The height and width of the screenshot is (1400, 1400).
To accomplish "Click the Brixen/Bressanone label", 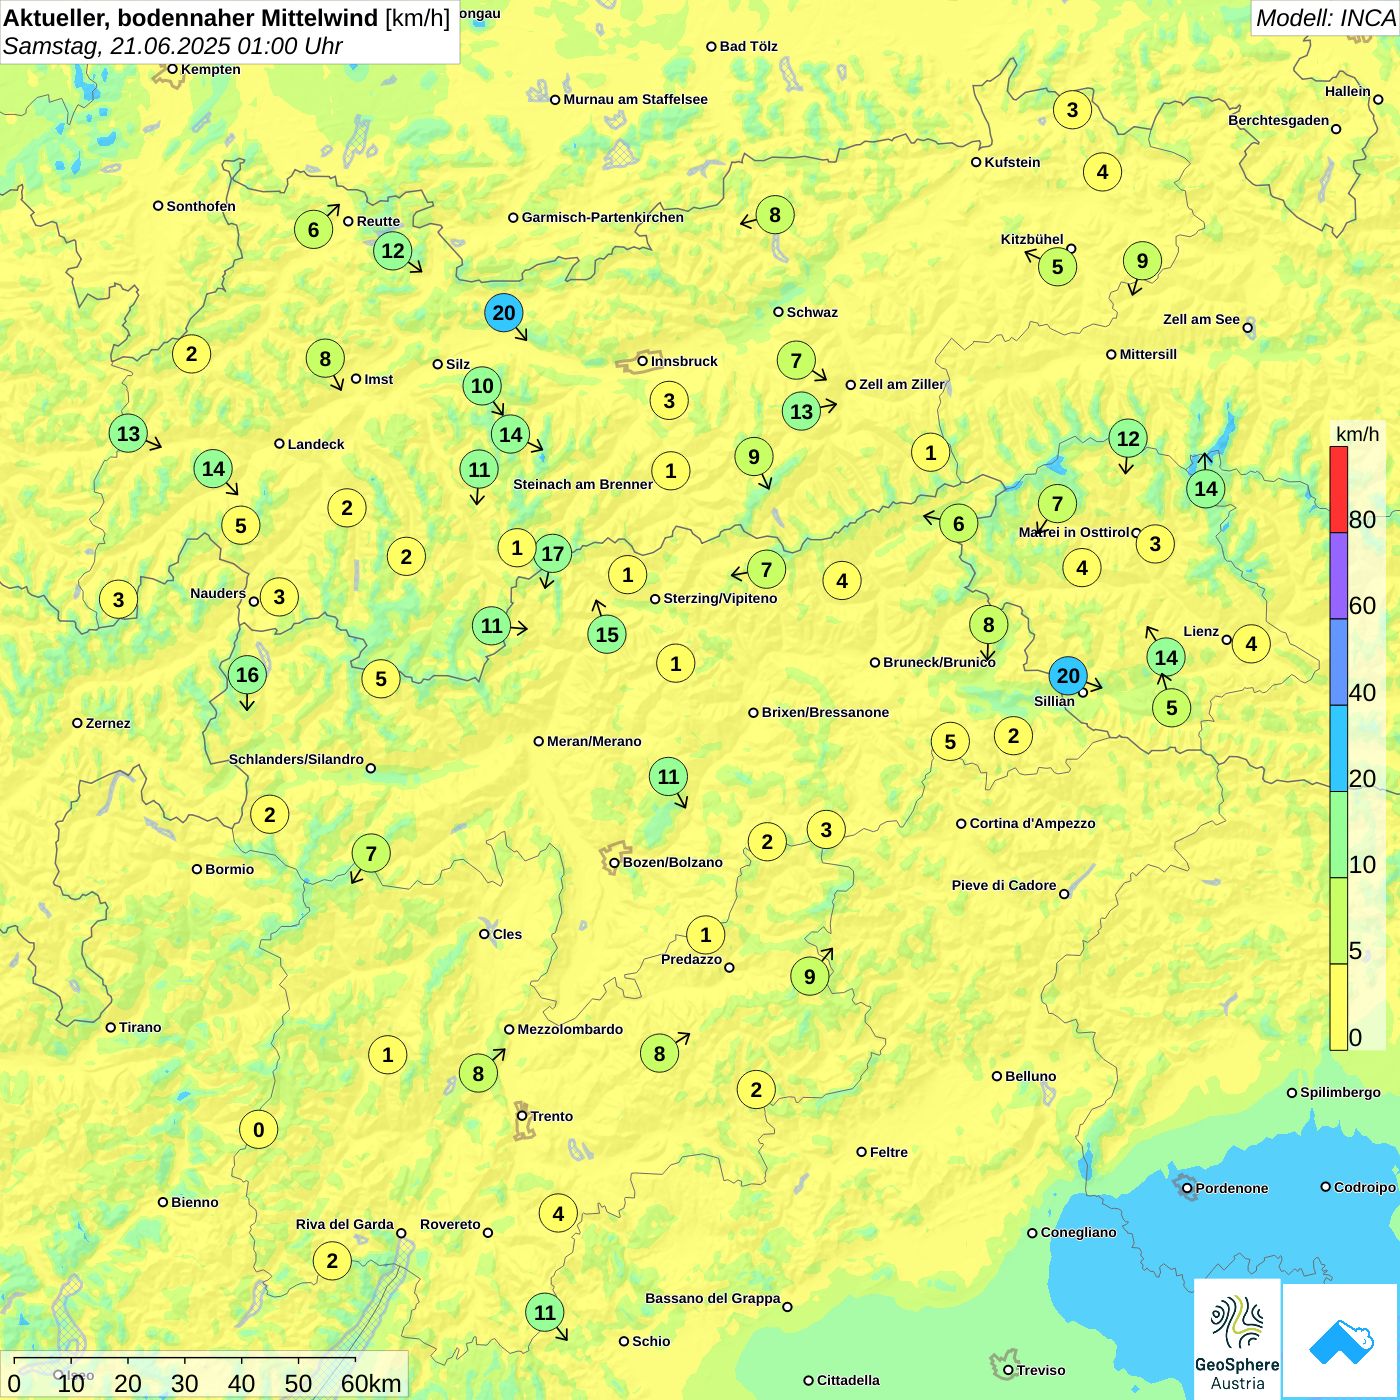I will click(825, 712).
